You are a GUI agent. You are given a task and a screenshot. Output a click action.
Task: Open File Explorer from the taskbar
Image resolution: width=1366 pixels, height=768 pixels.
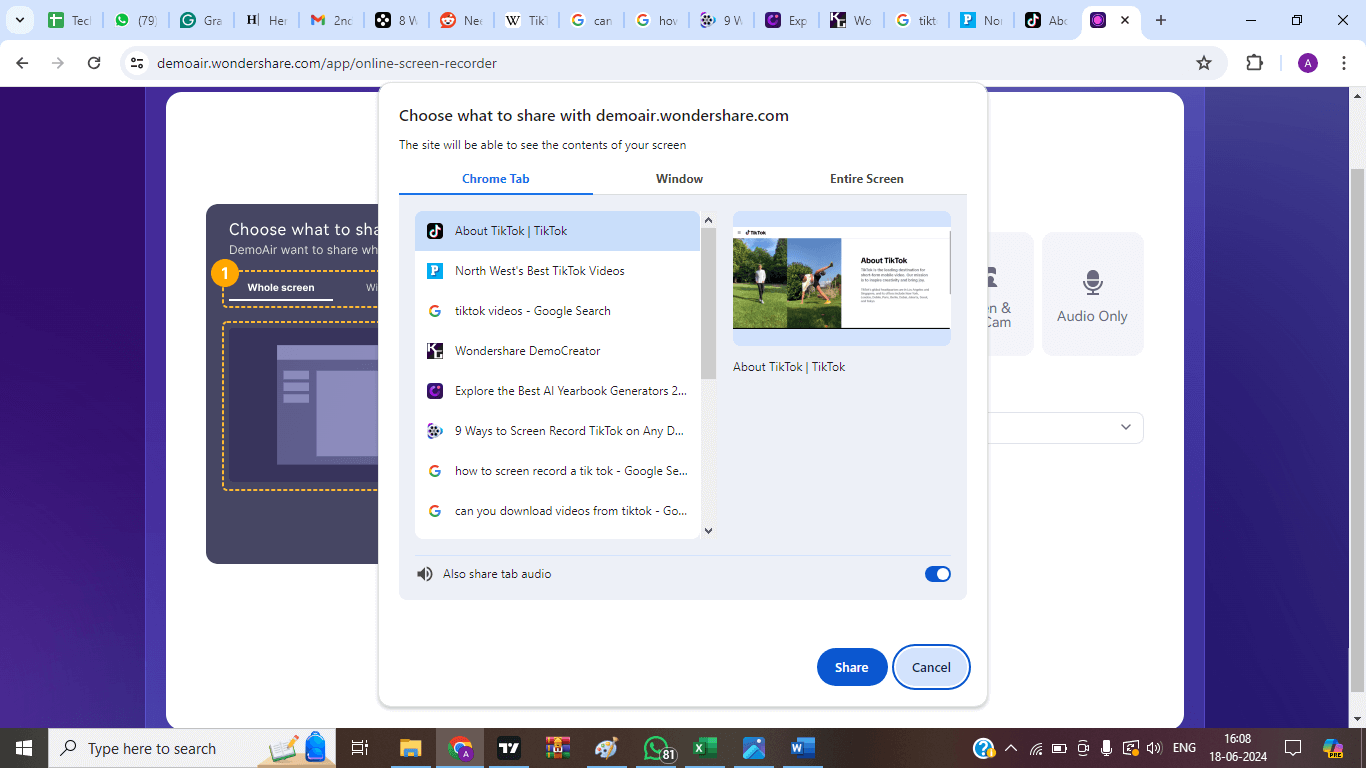coord(411,748)
